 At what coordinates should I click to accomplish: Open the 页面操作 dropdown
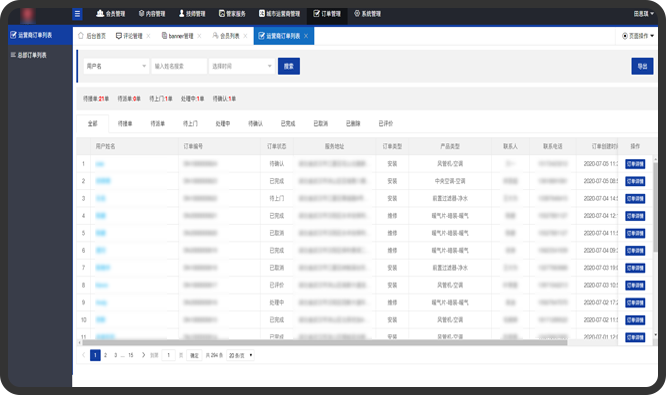click(638, 36)
